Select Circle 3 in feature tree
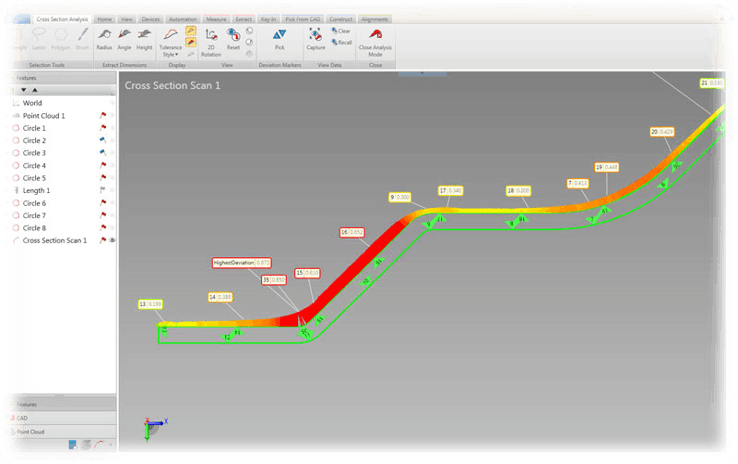 (x=34, y=153)
